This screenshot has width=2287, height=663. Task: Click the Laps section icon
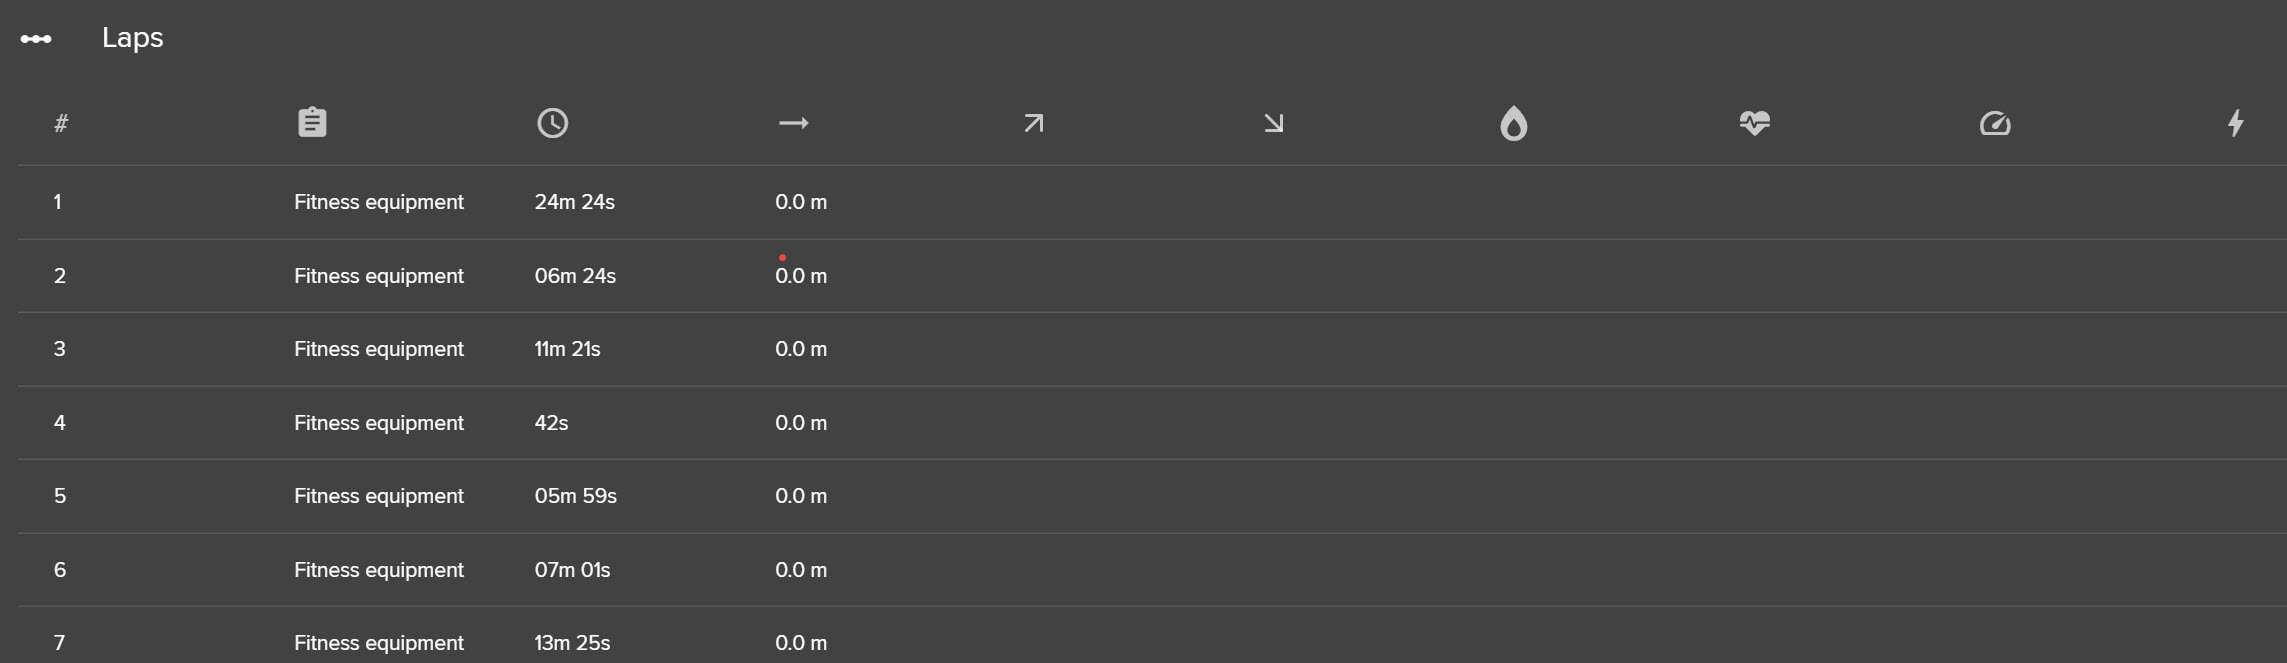[x=36, y=39]
